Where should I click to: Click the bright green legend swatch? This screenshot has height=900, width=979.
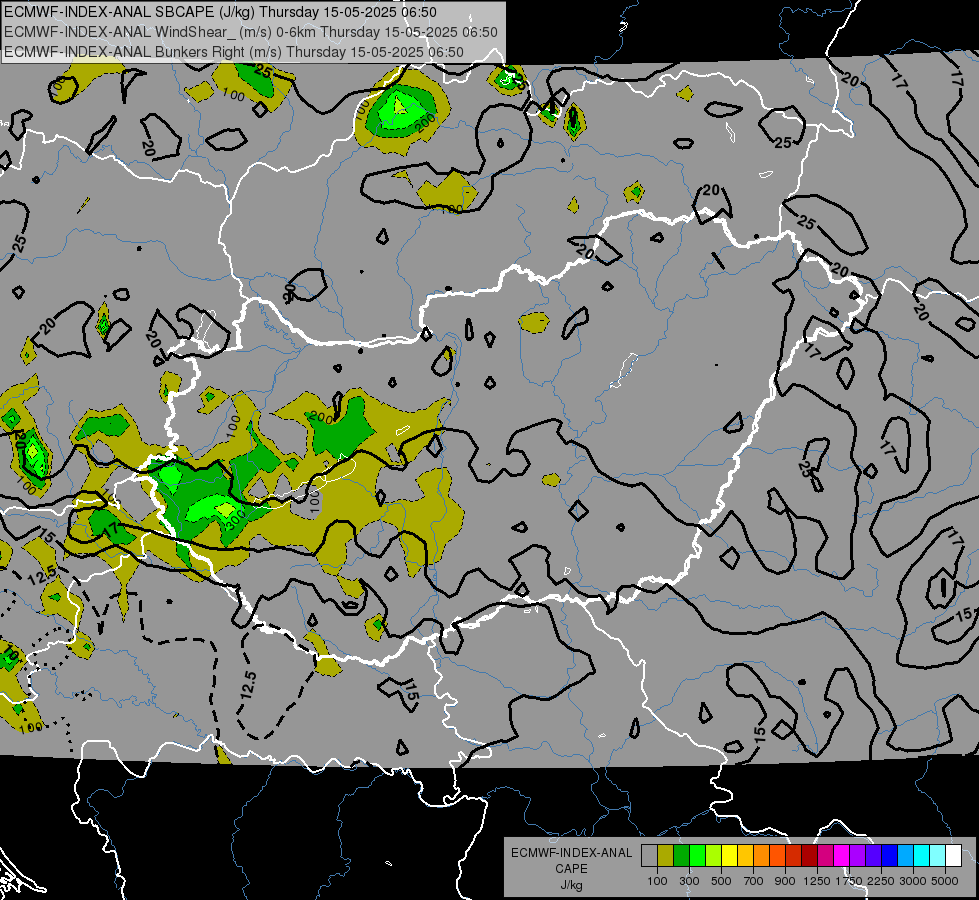point(697,855)
